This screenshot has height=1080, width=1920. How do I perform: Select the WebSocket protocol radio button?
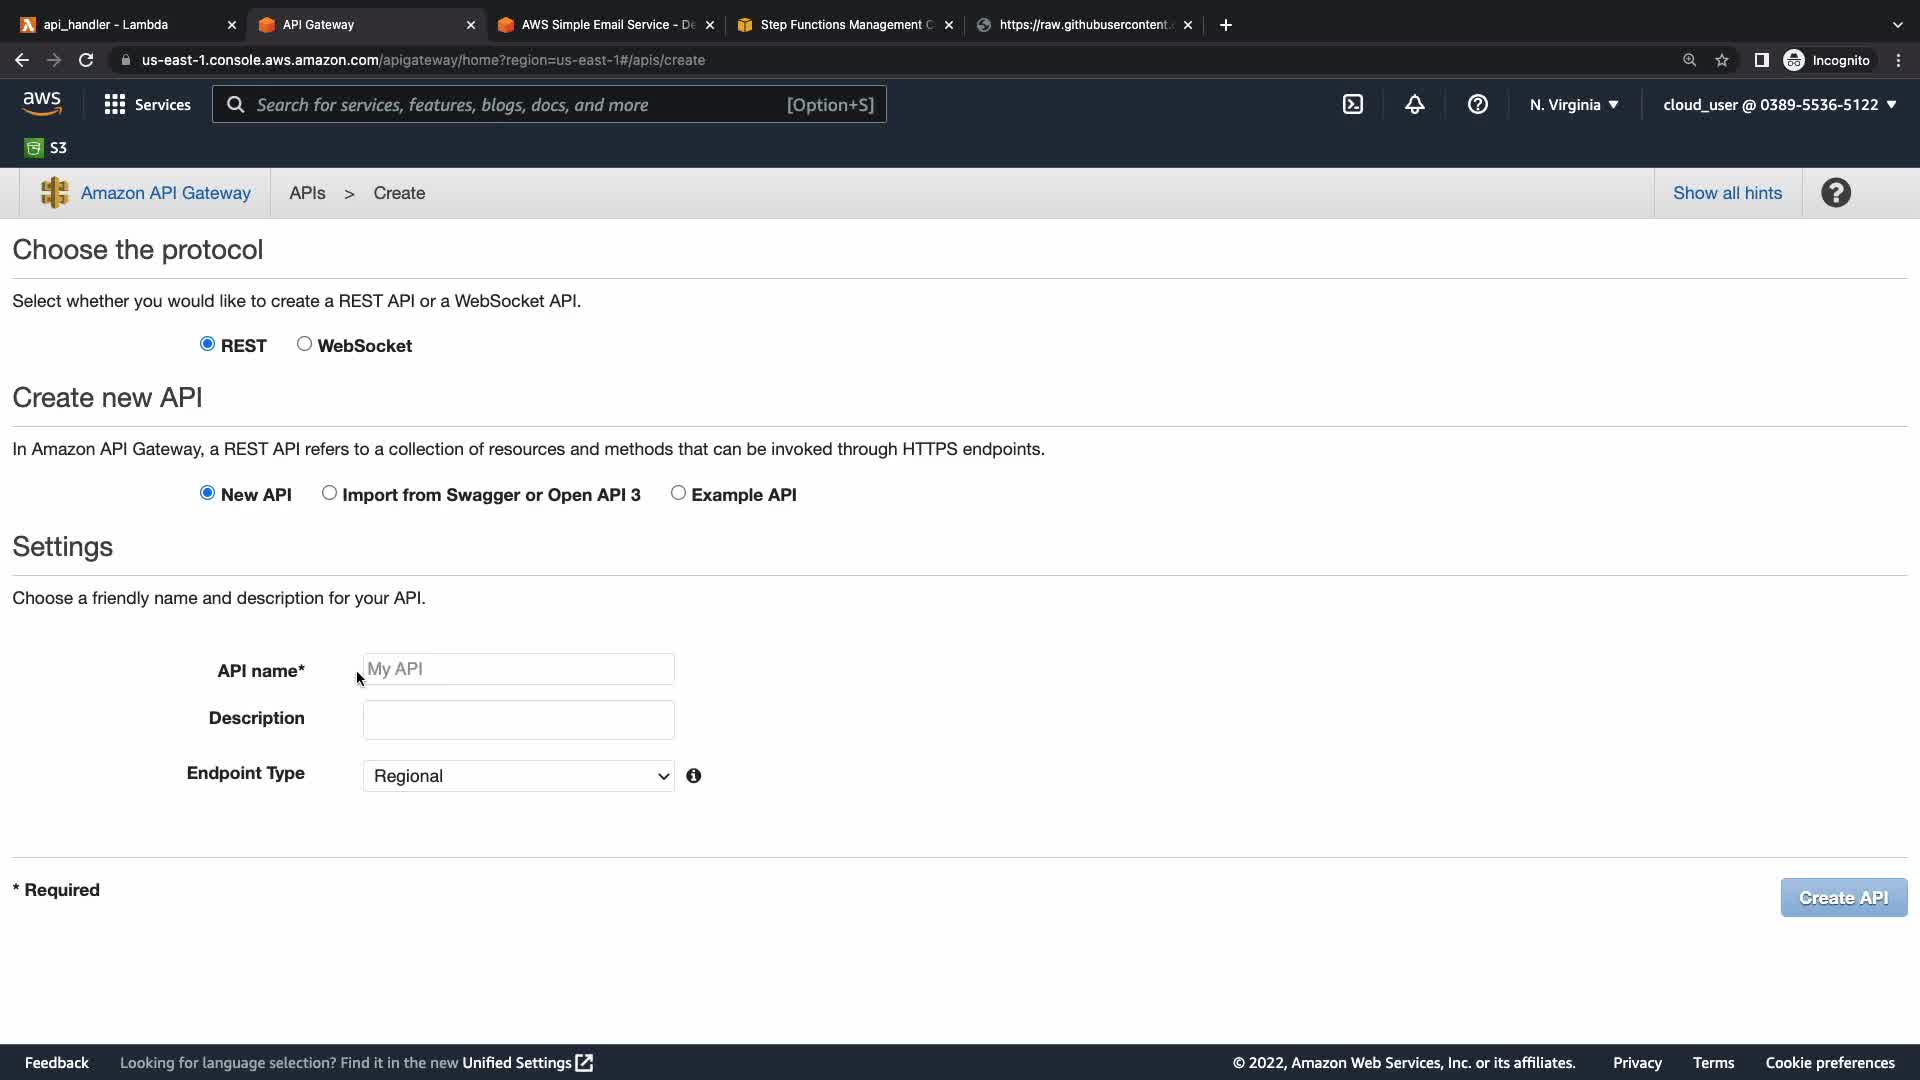(304, 344)
